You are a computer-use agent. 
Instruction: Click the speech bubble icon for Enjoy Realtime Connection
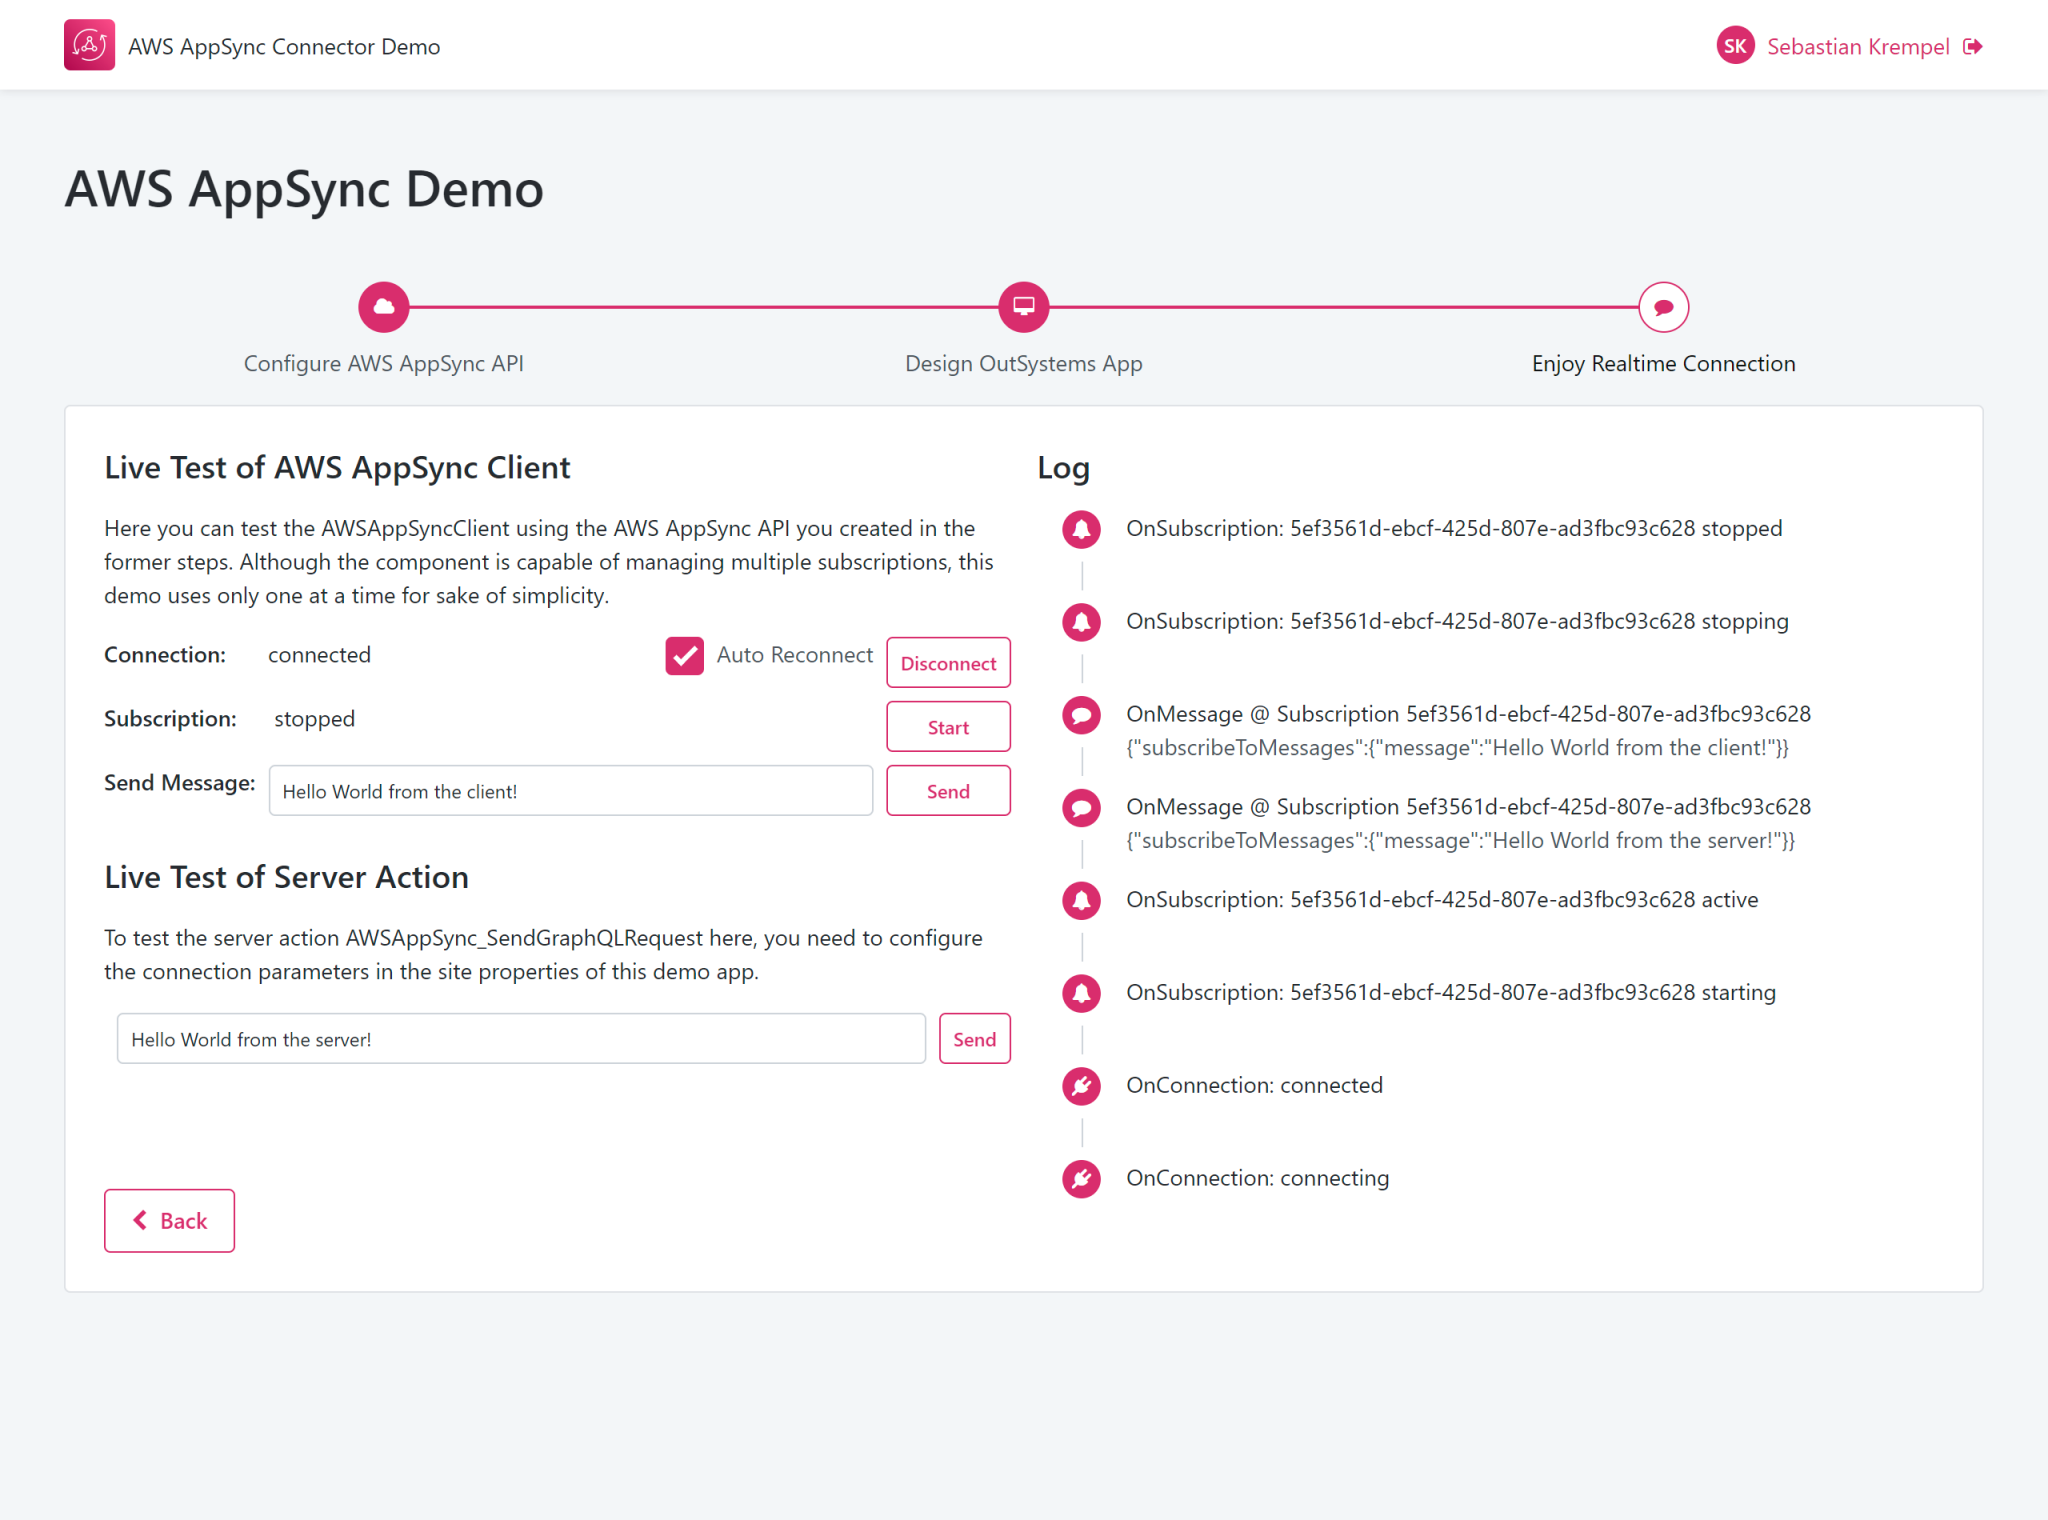click(x=1663, y=307)
